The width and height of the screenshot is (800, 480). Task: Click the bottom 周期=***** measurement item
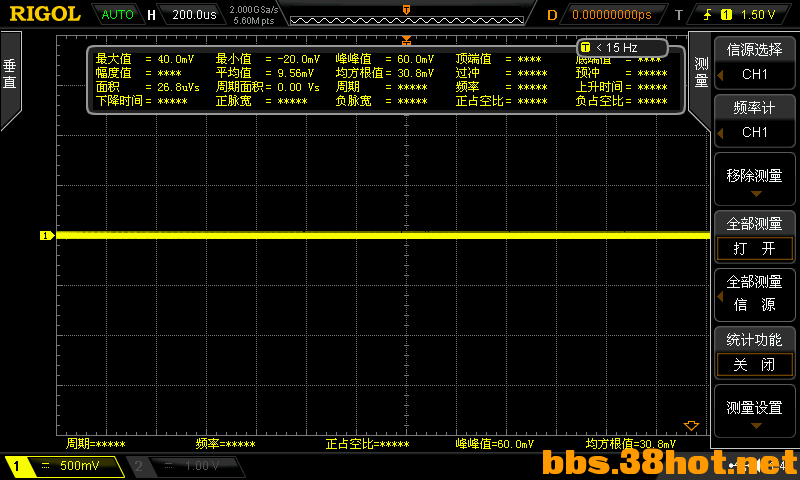95,444
